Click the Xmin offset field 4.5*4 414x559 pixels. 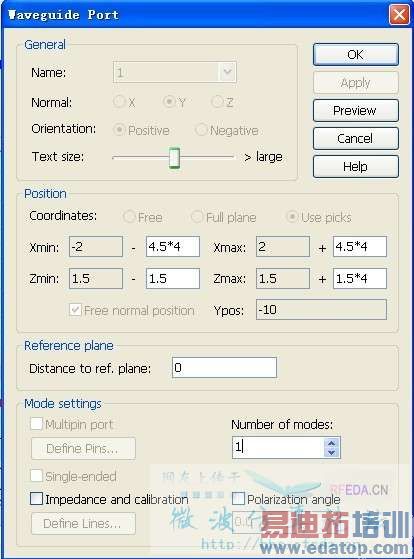coord(173,246)
